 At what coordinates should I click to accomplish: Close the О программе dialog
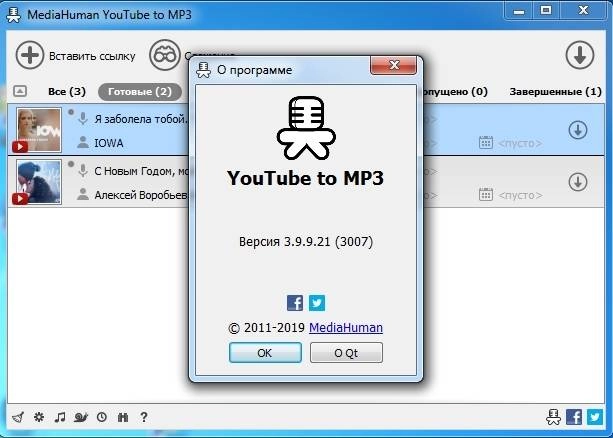[x=393, y=65]
